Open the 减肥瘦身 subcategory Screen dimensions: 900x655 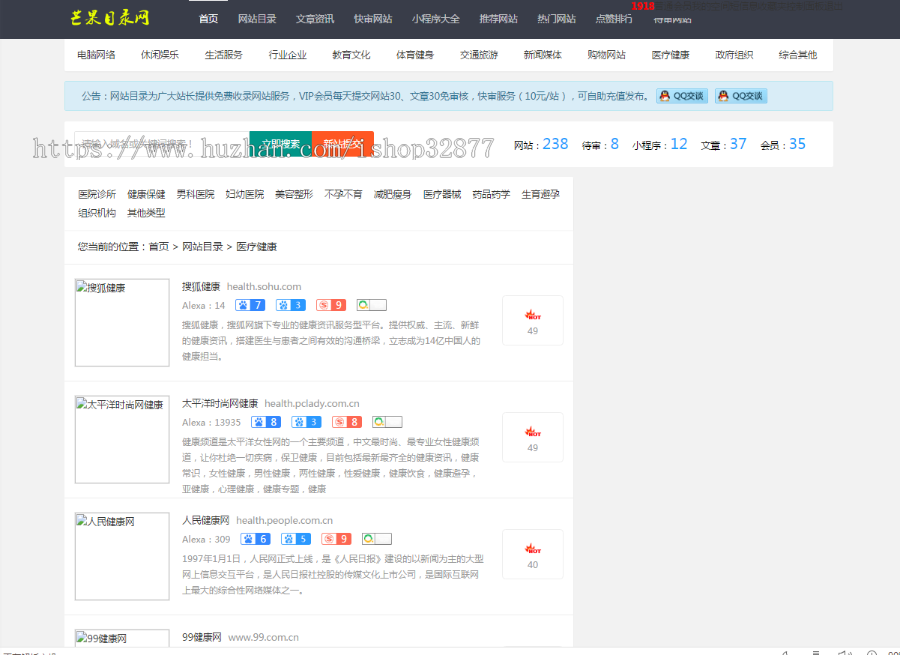tap(393, 195)
